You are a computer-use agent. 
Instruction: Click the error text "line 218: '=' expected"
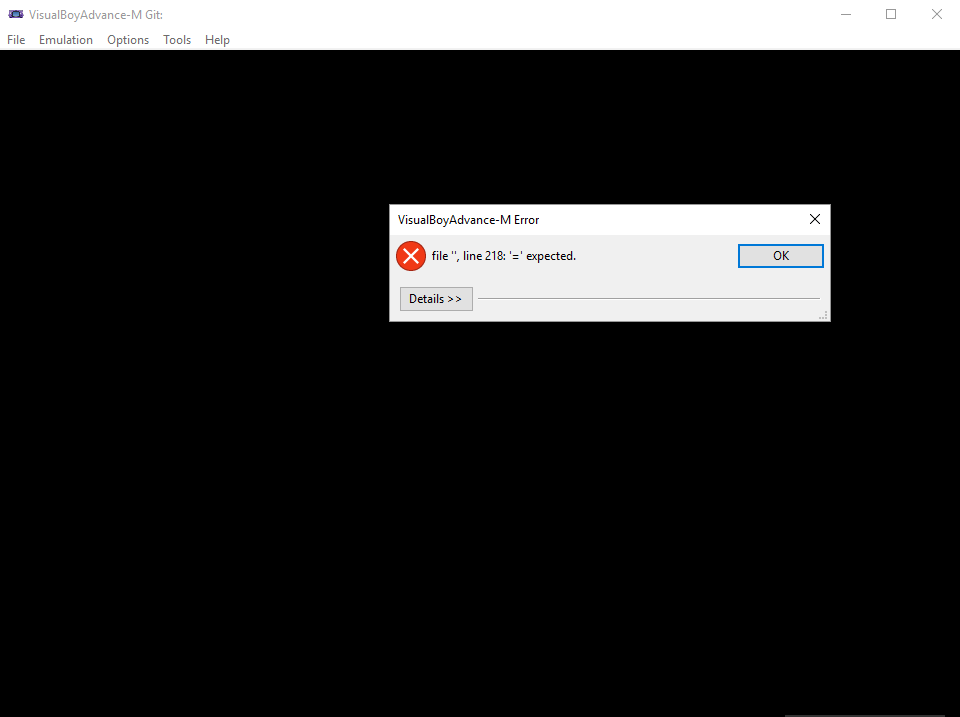tap(519, 256)
